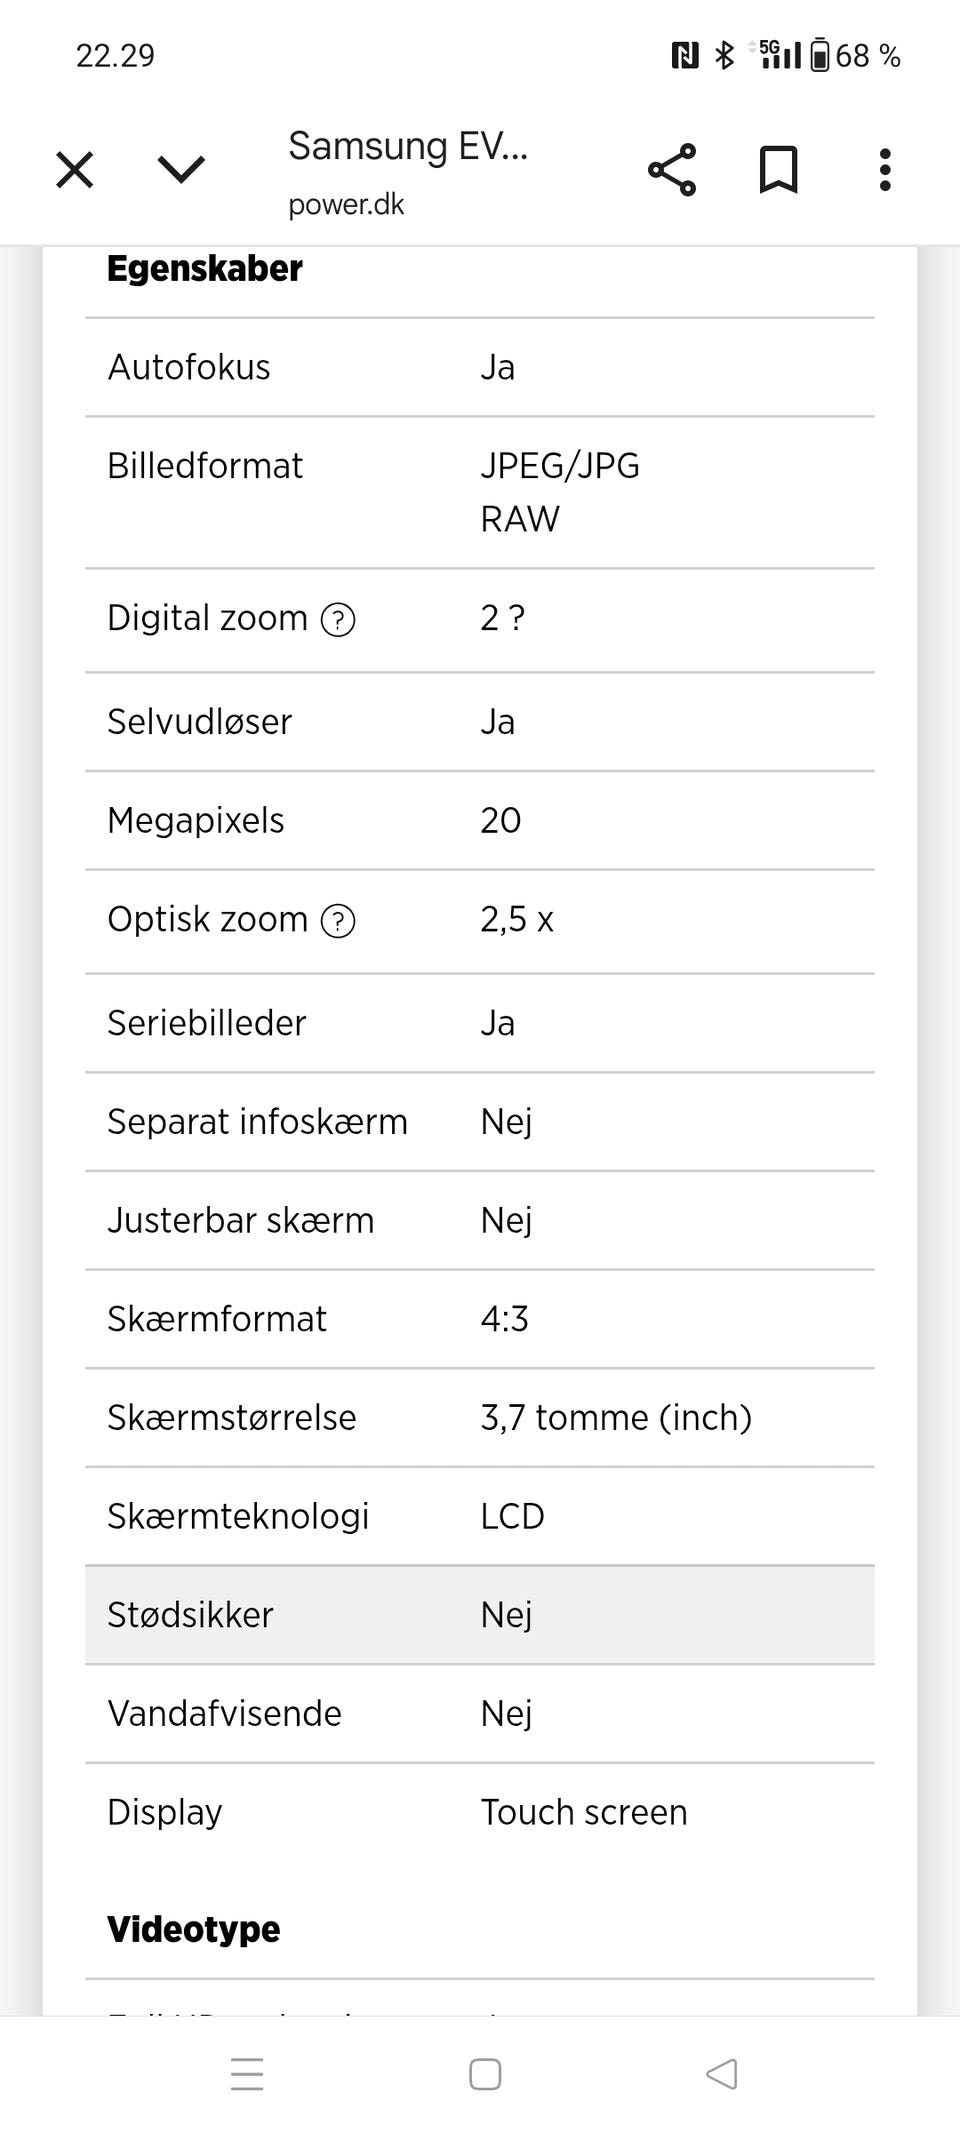Tap the battery status icon

819,55
